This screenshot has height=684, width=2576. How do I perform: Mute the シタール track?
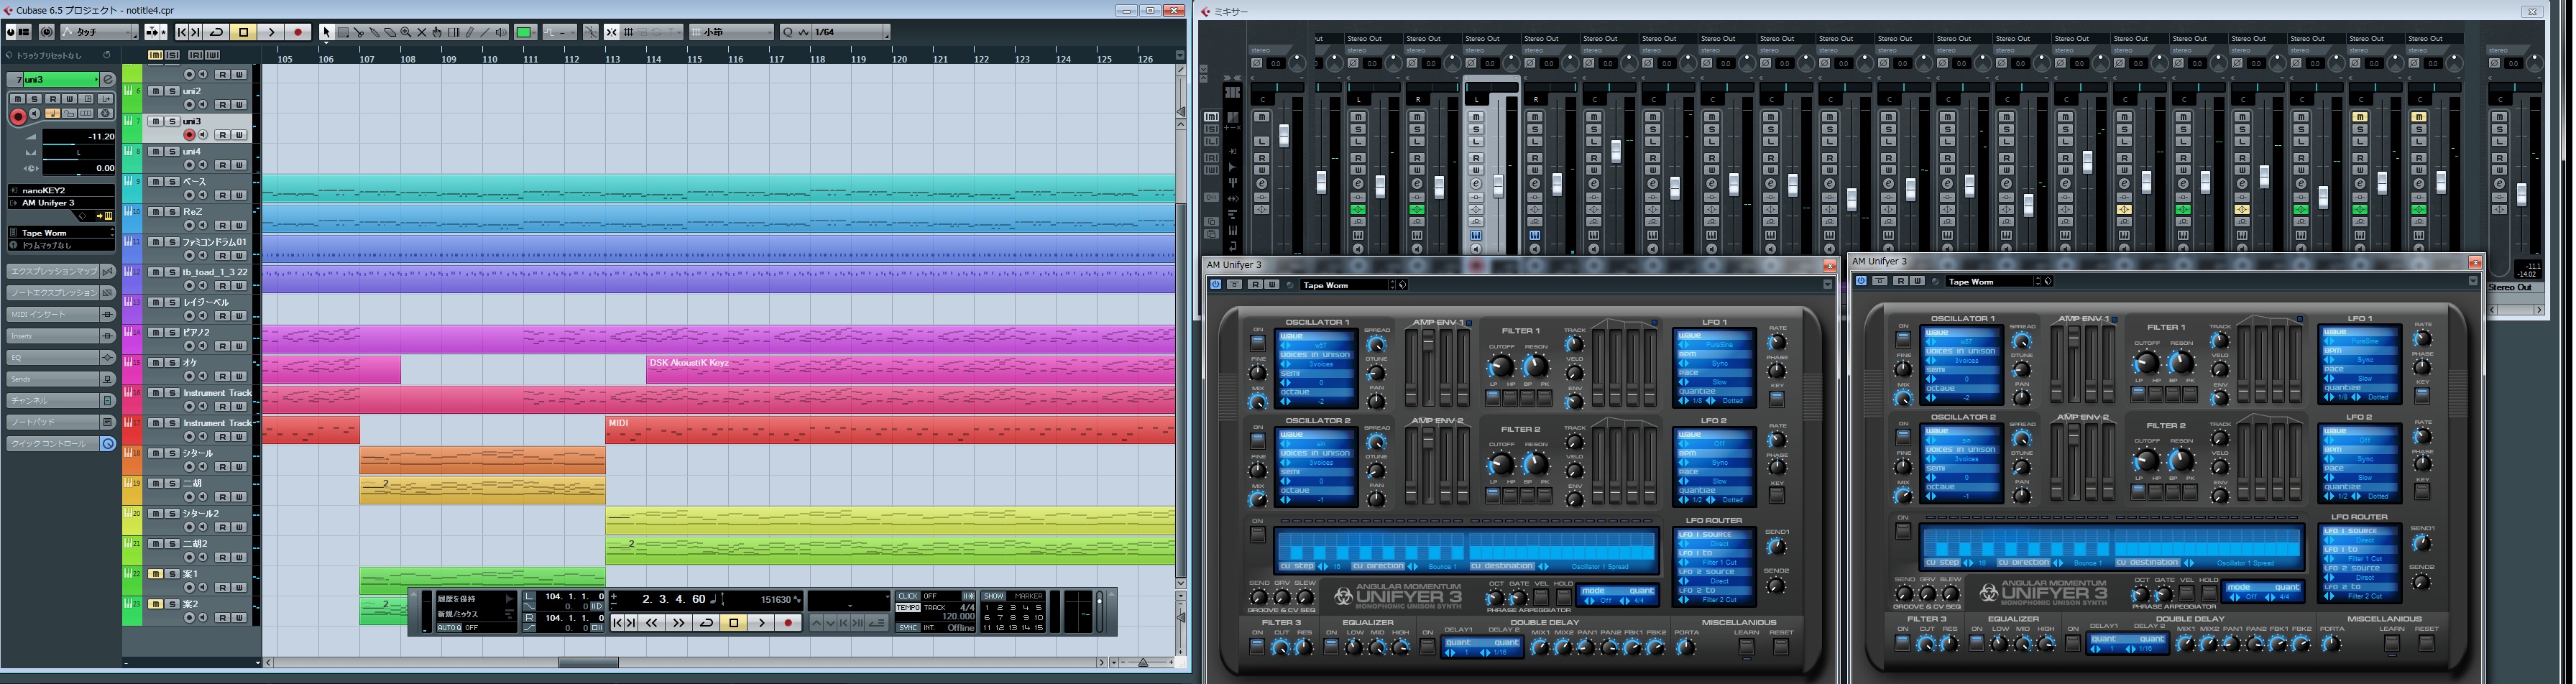[x=155, y=453]
